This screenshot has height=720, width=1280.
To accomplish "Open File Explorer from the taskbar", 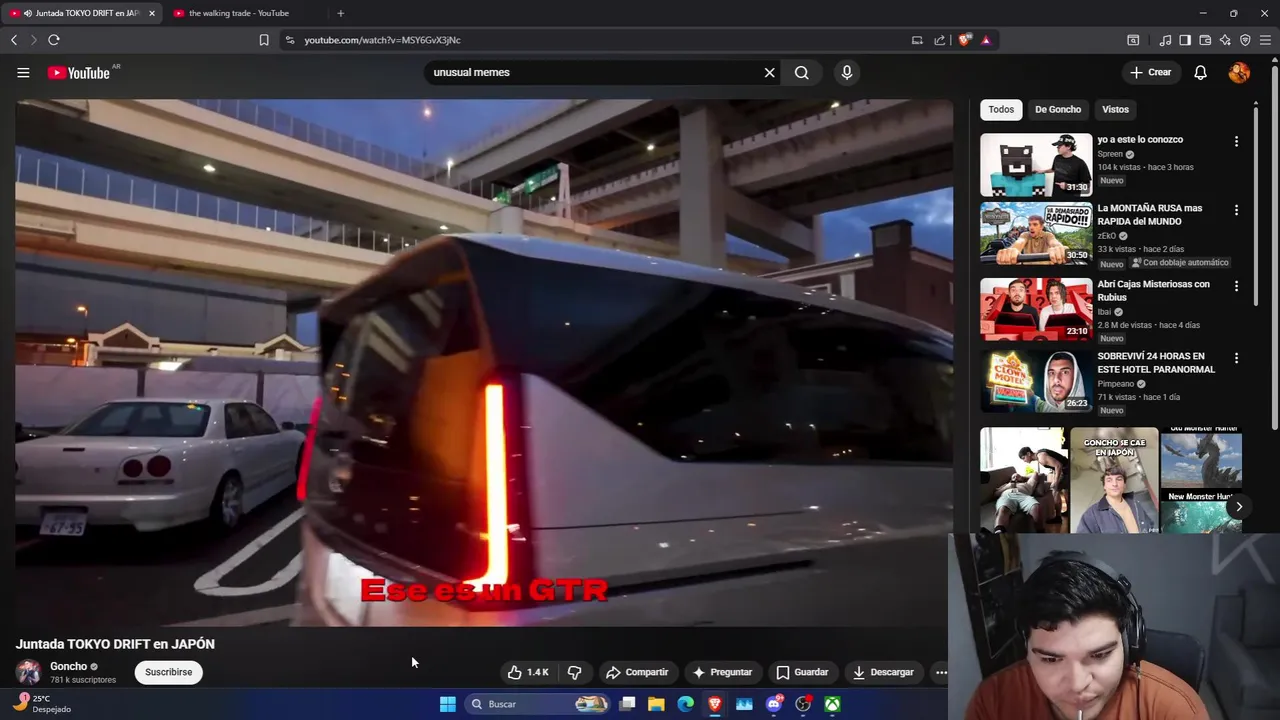I will coord(656,704).
